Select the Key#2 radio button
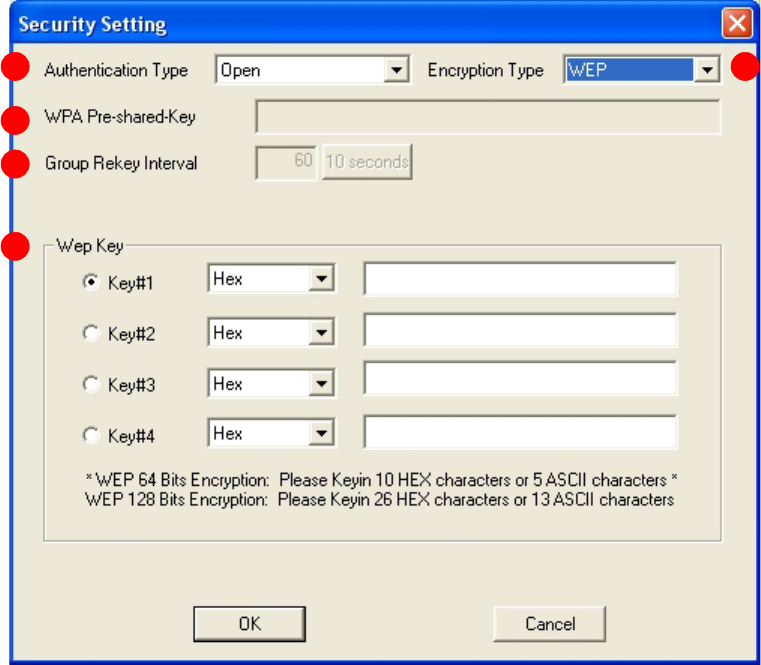 point(91,333)
